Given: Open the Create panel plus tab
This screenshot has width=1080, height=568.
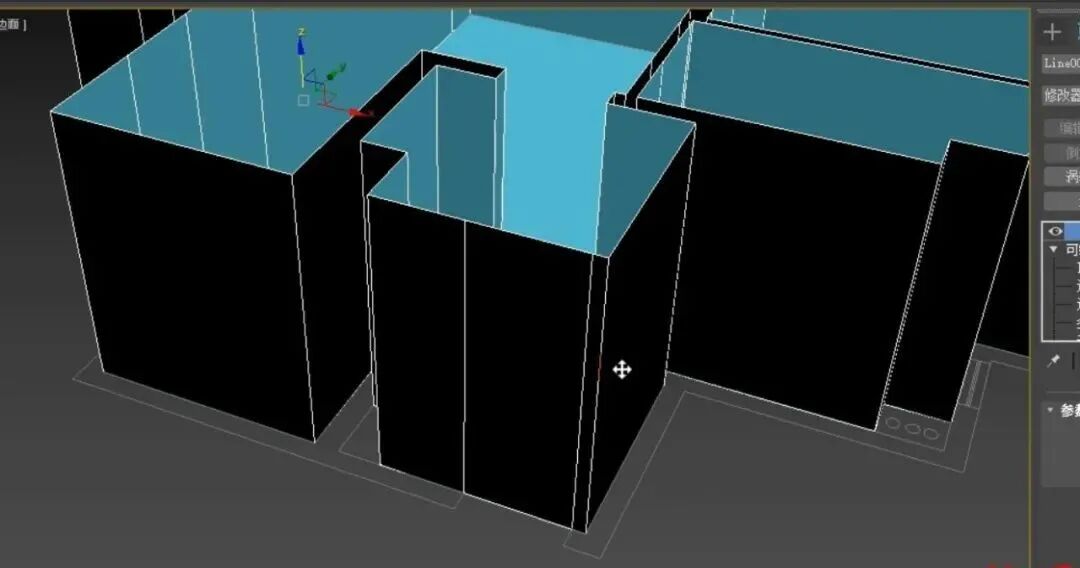Looking at the screenshot, I should click(1052, 32).
